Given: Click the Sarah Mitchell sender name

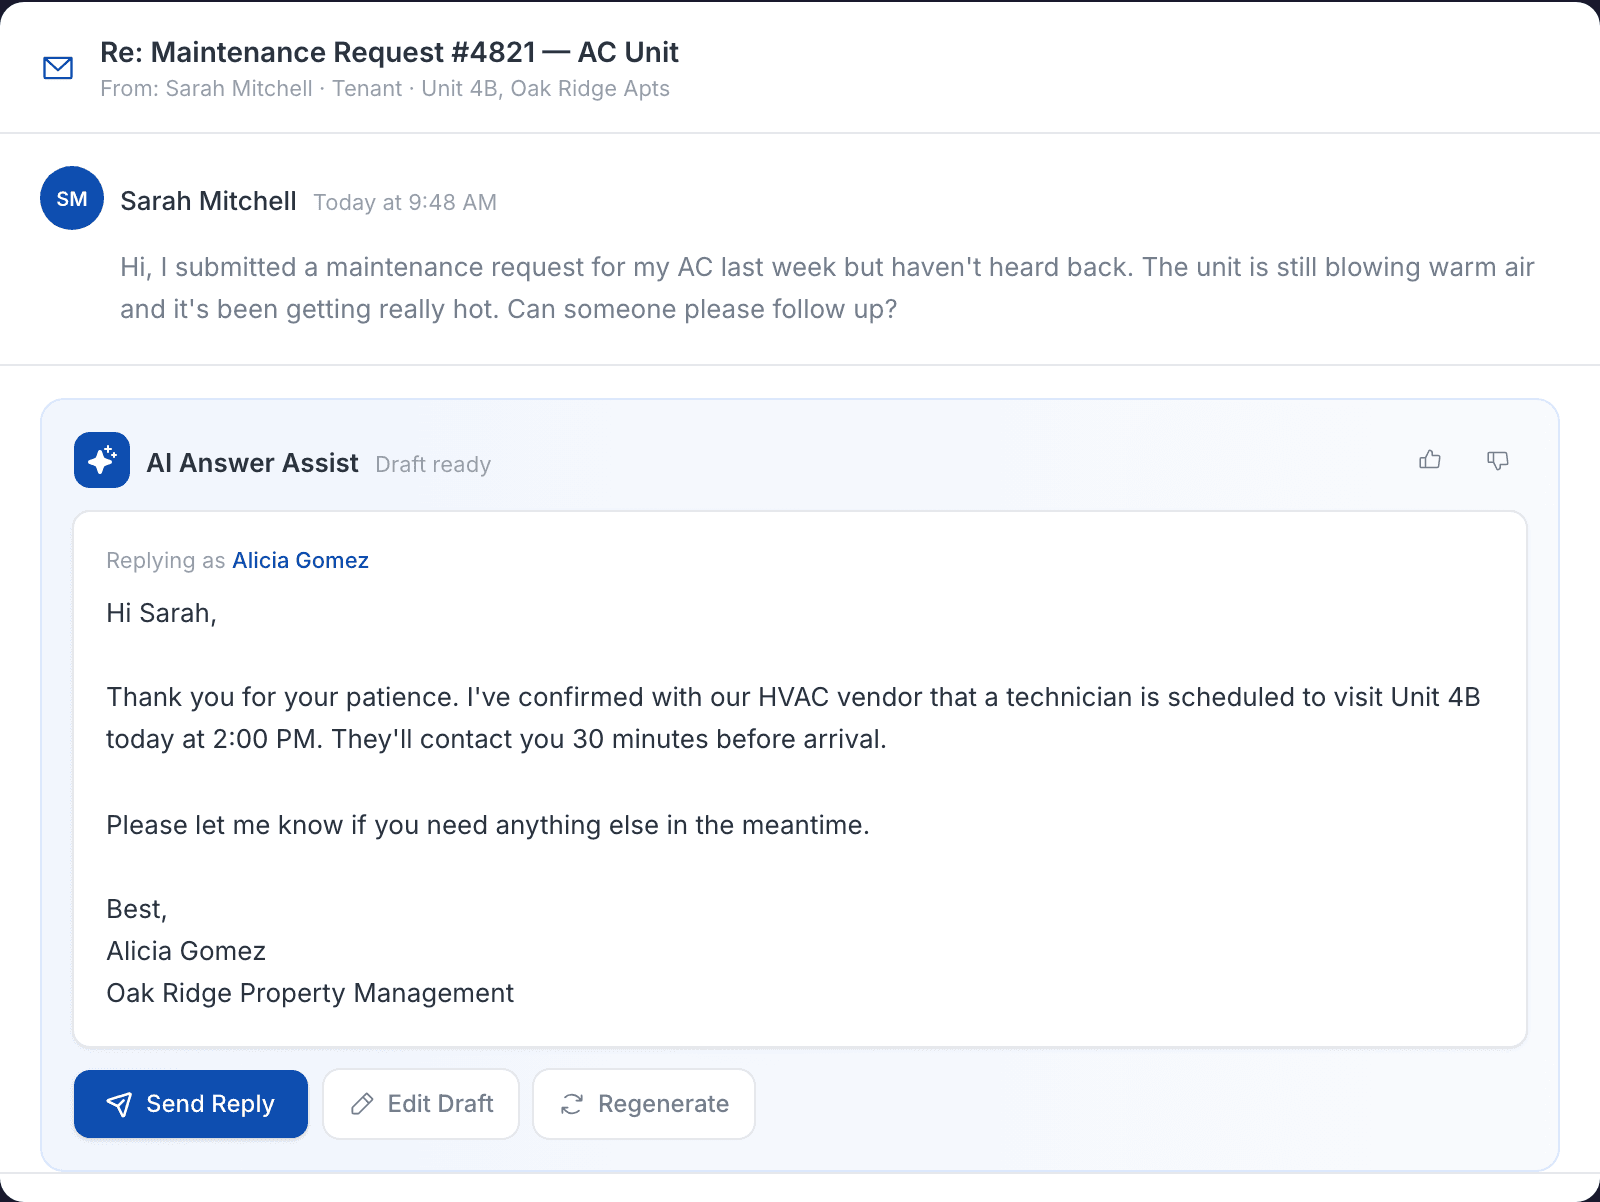Looking at the screenshot, I should tap(208, 201).
